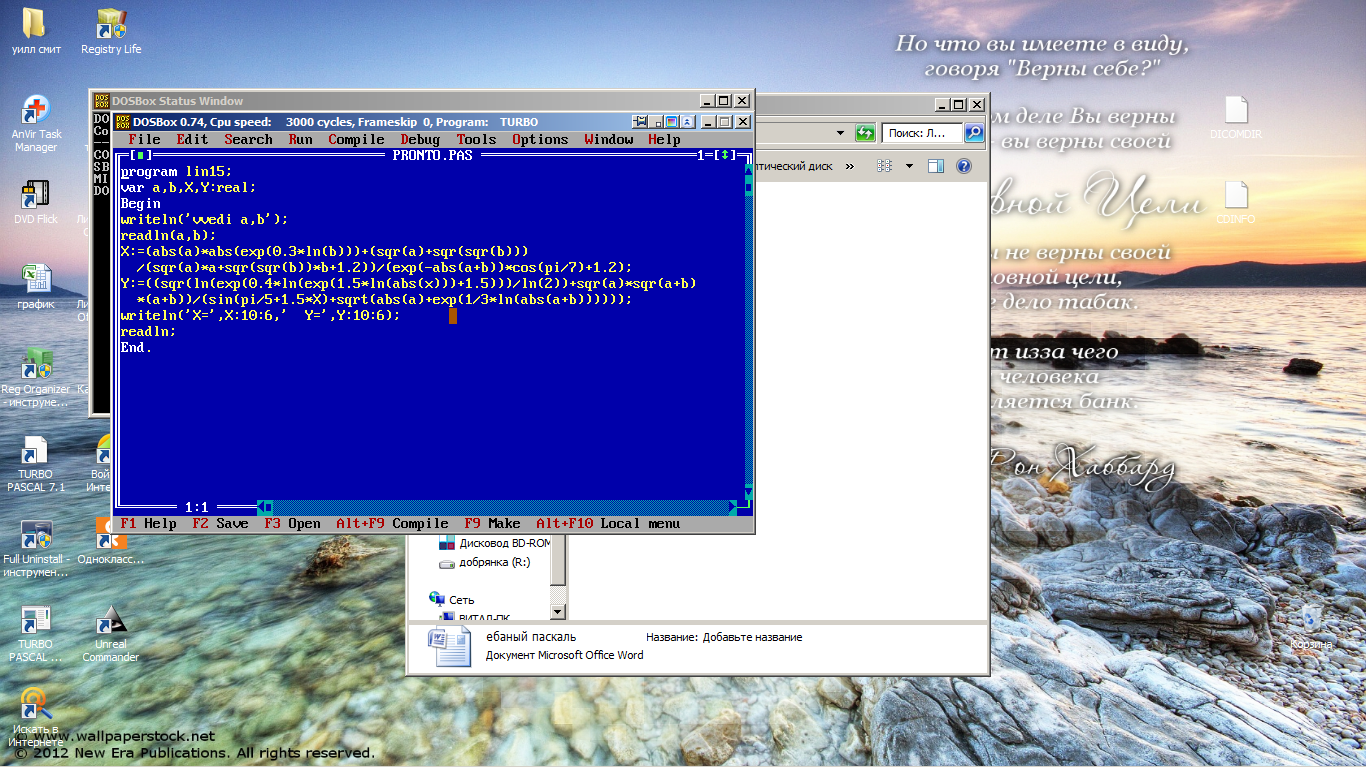Click the Explorer navigation pane scroll-down arrow
This screenshot has width=1366, height=768.
tap(558, 612)
